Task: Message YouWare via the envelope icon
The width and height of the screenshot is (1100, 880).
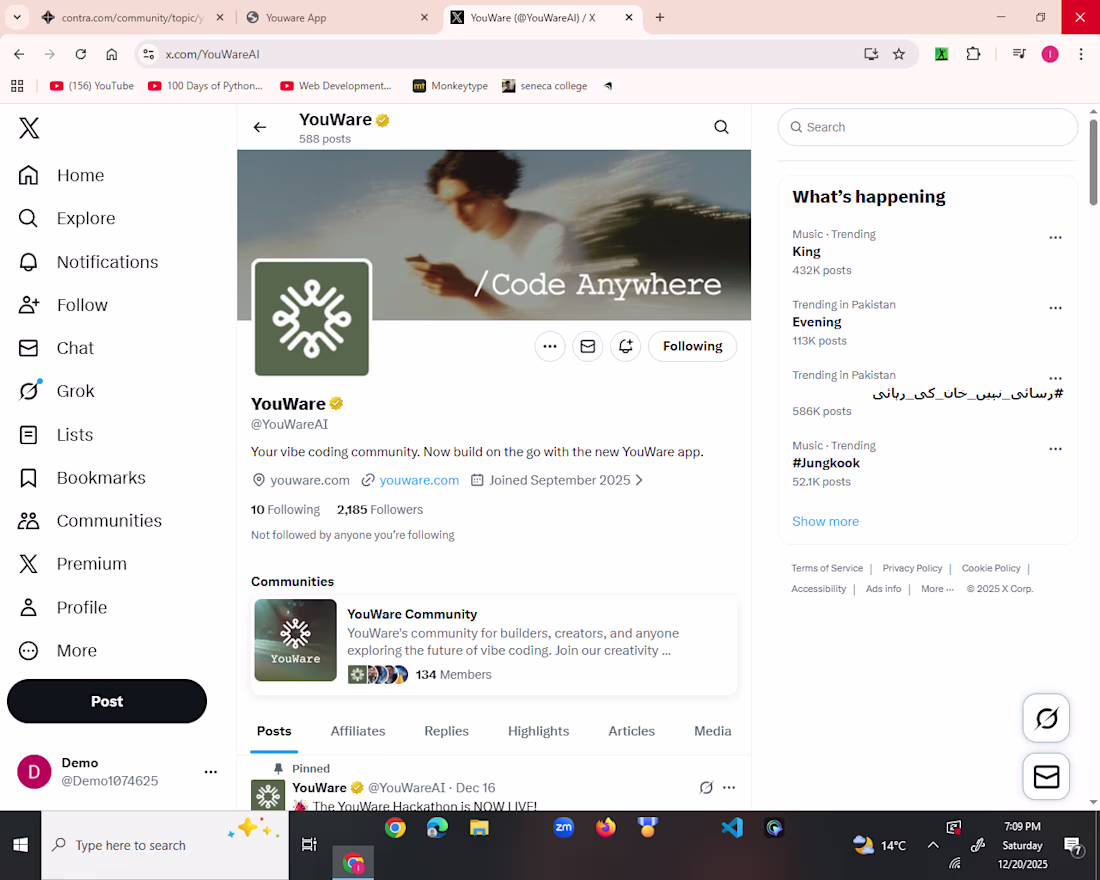Action: tap(588, 346)
